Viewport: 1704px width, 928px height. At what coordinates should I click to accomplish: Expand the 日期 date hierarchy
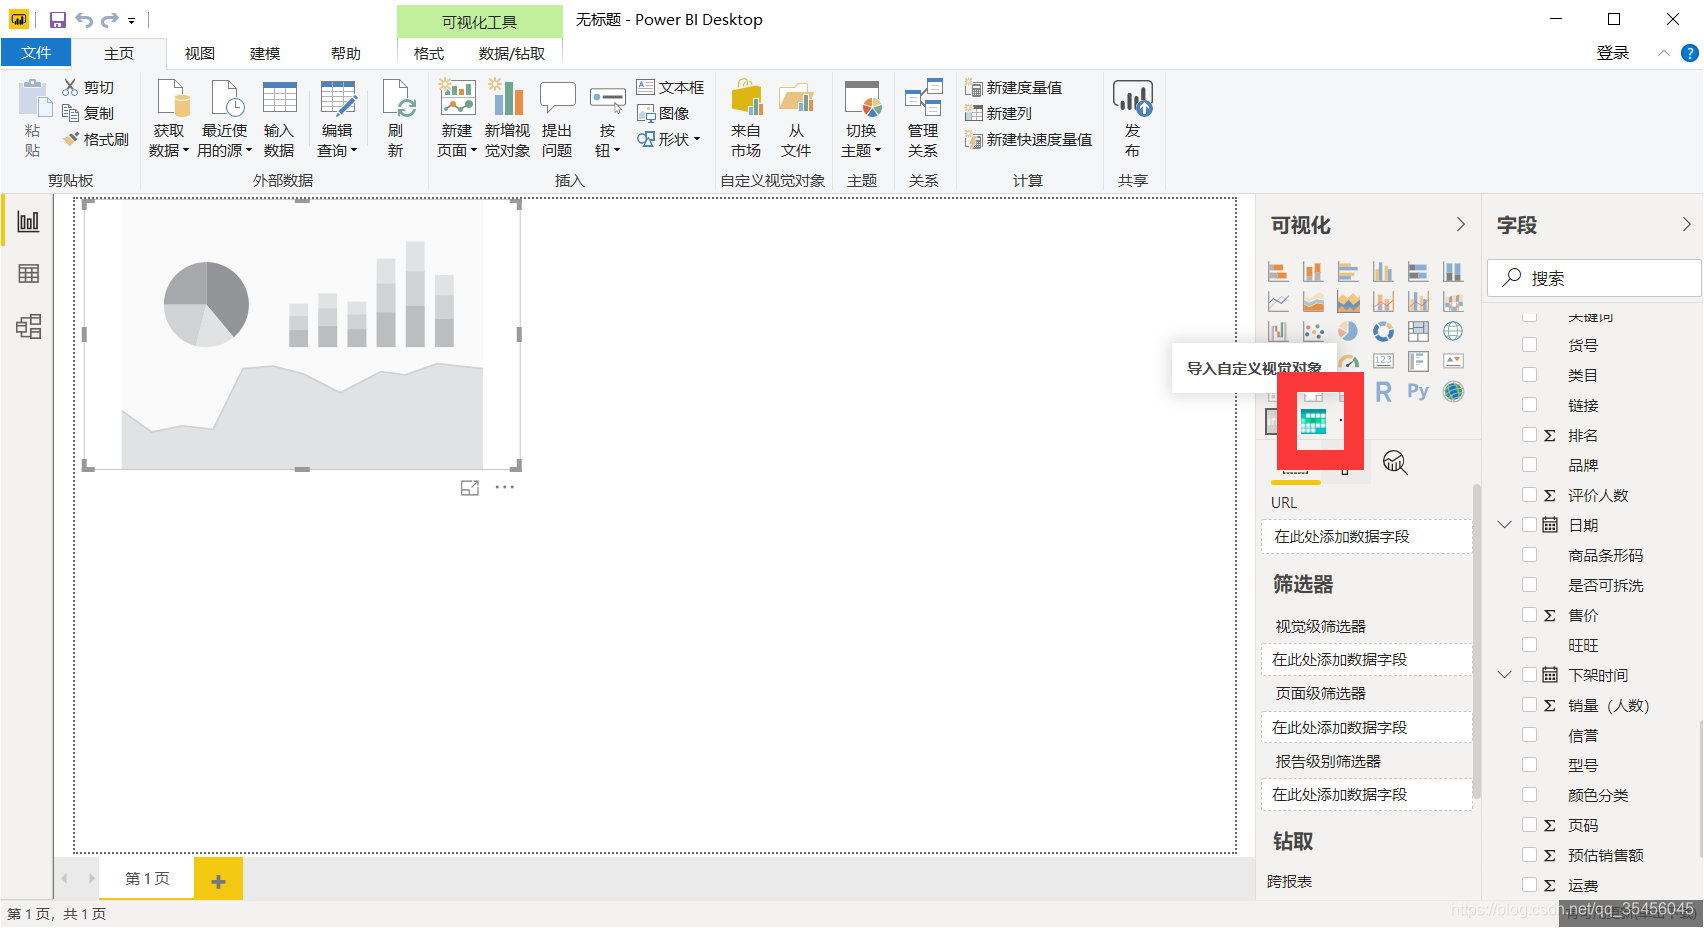pyautogui.click(x=1504, y=524)
